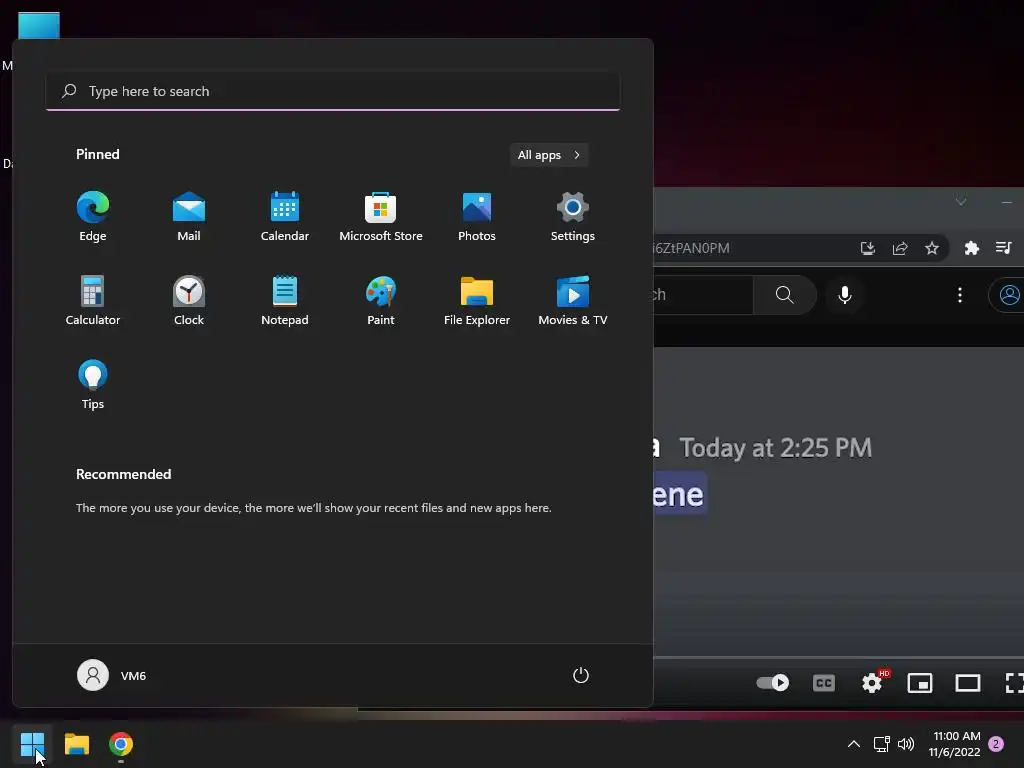Open File Explorer from the taskbar
Image resolution: width=1024 pixels, height=768 pixels.
pyautogui.click(x=76, y=744)
